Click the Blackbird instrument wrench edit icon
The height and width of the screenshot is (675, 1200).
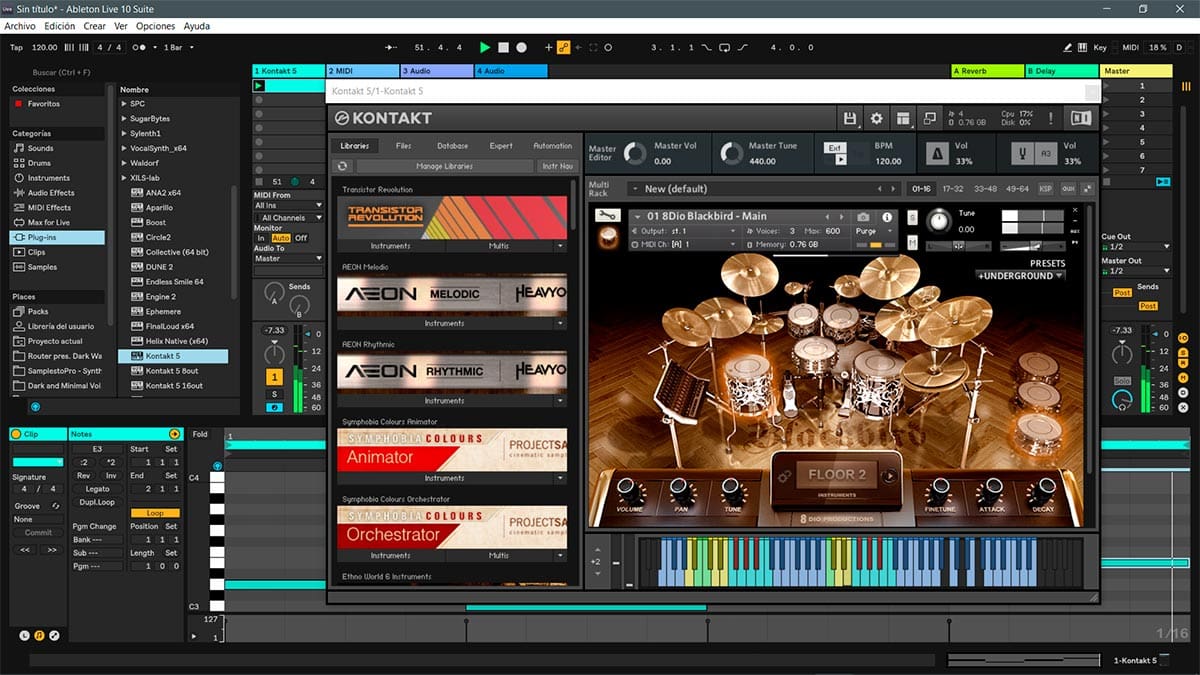click(606, 215)
